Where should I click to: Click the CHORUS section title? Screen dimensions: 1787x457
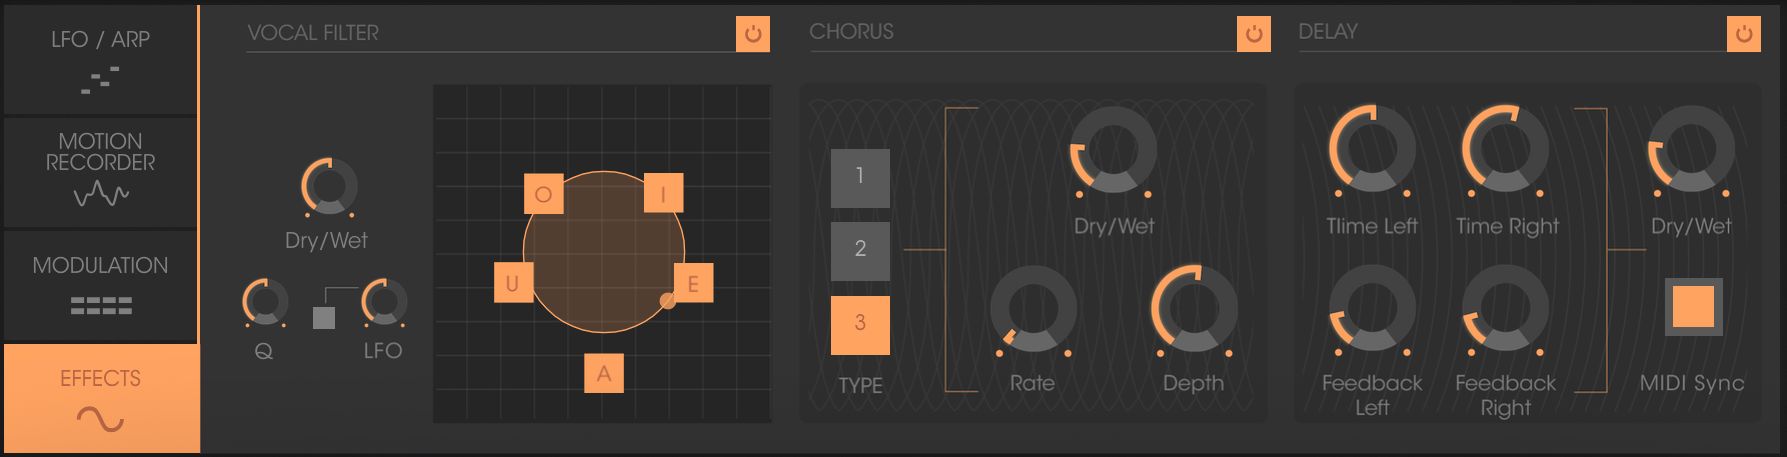coord(852,32)
